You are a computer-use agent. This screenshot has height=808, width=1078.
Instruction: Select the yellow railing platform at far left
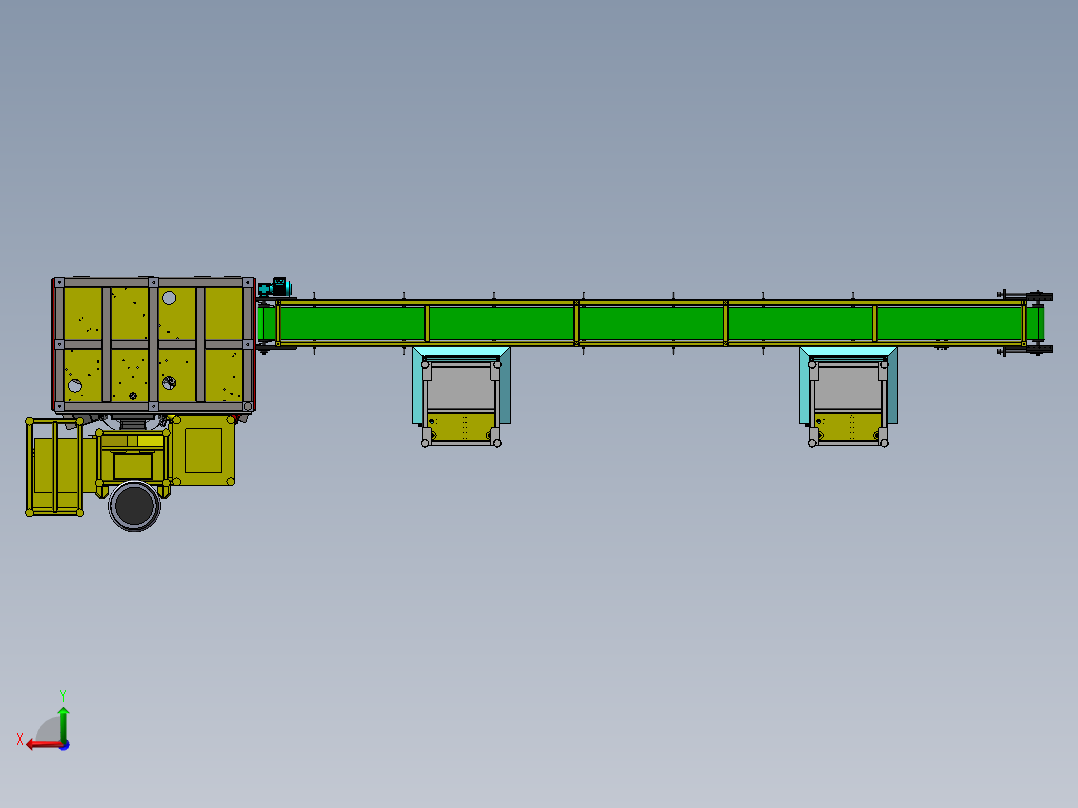coord(55,466)
